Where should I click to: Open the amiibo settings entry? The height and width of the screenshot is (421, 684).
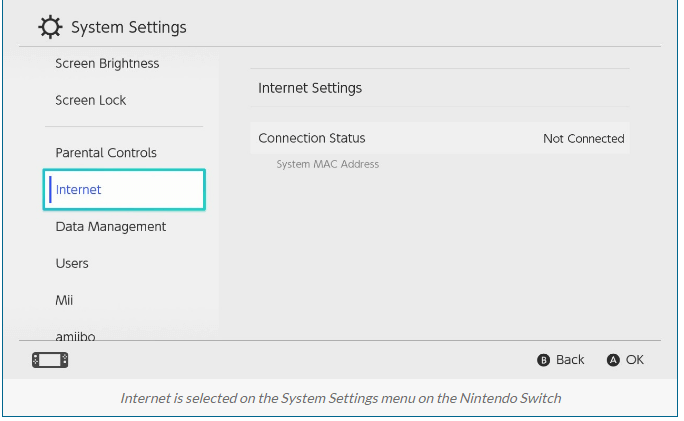point(75,336)
